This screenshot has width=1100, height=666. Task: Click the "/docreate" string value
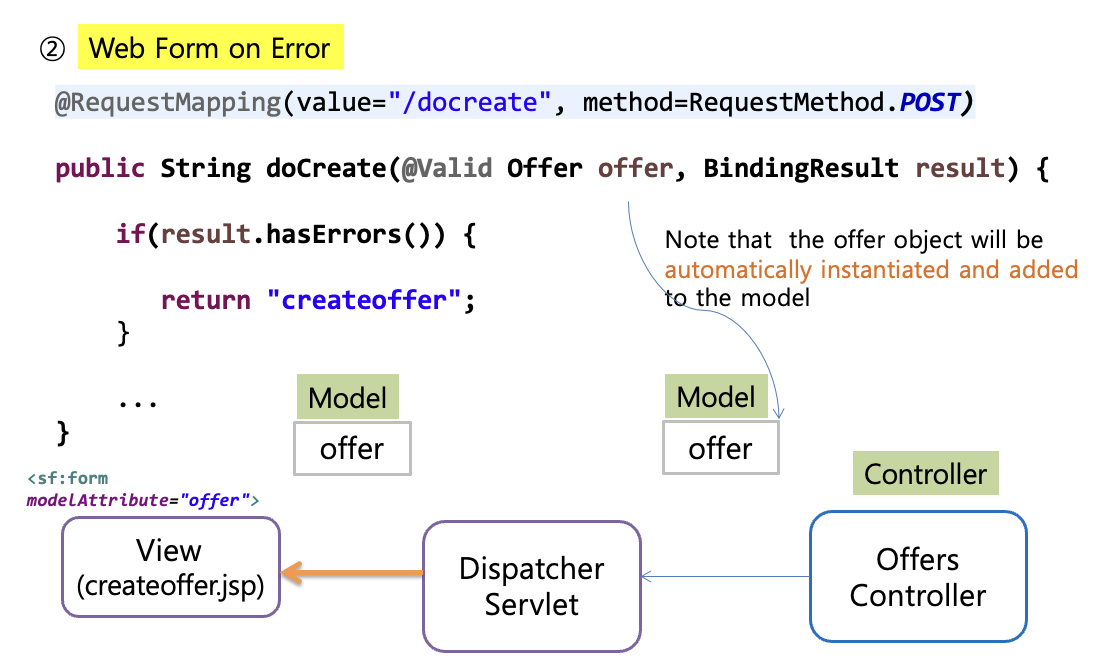470,102
